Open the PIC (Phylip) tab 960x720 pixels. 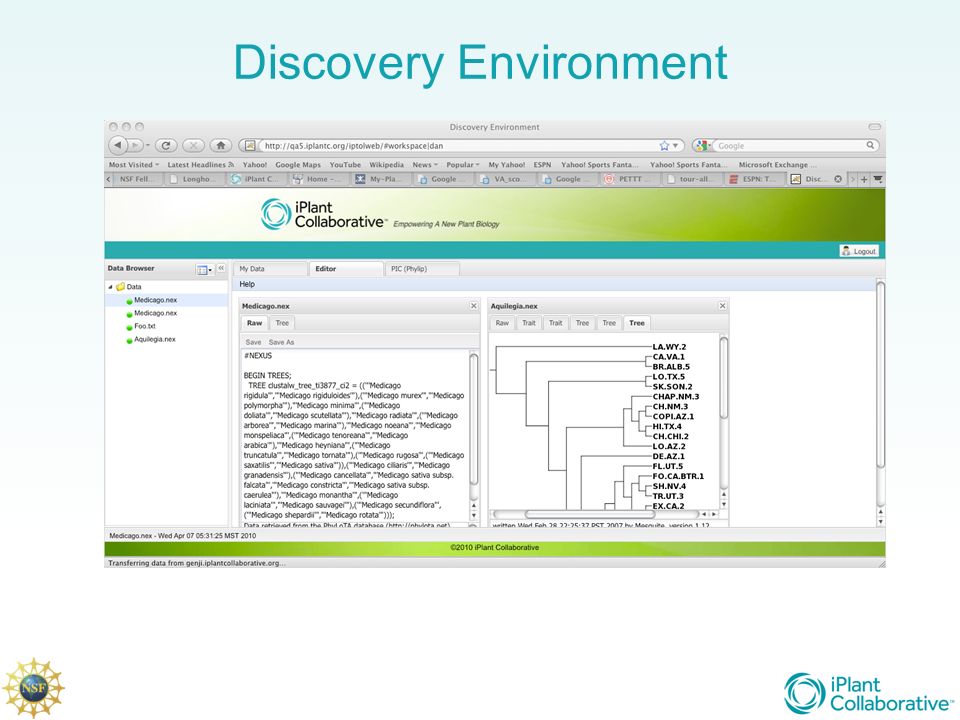(x=422, y=269)
